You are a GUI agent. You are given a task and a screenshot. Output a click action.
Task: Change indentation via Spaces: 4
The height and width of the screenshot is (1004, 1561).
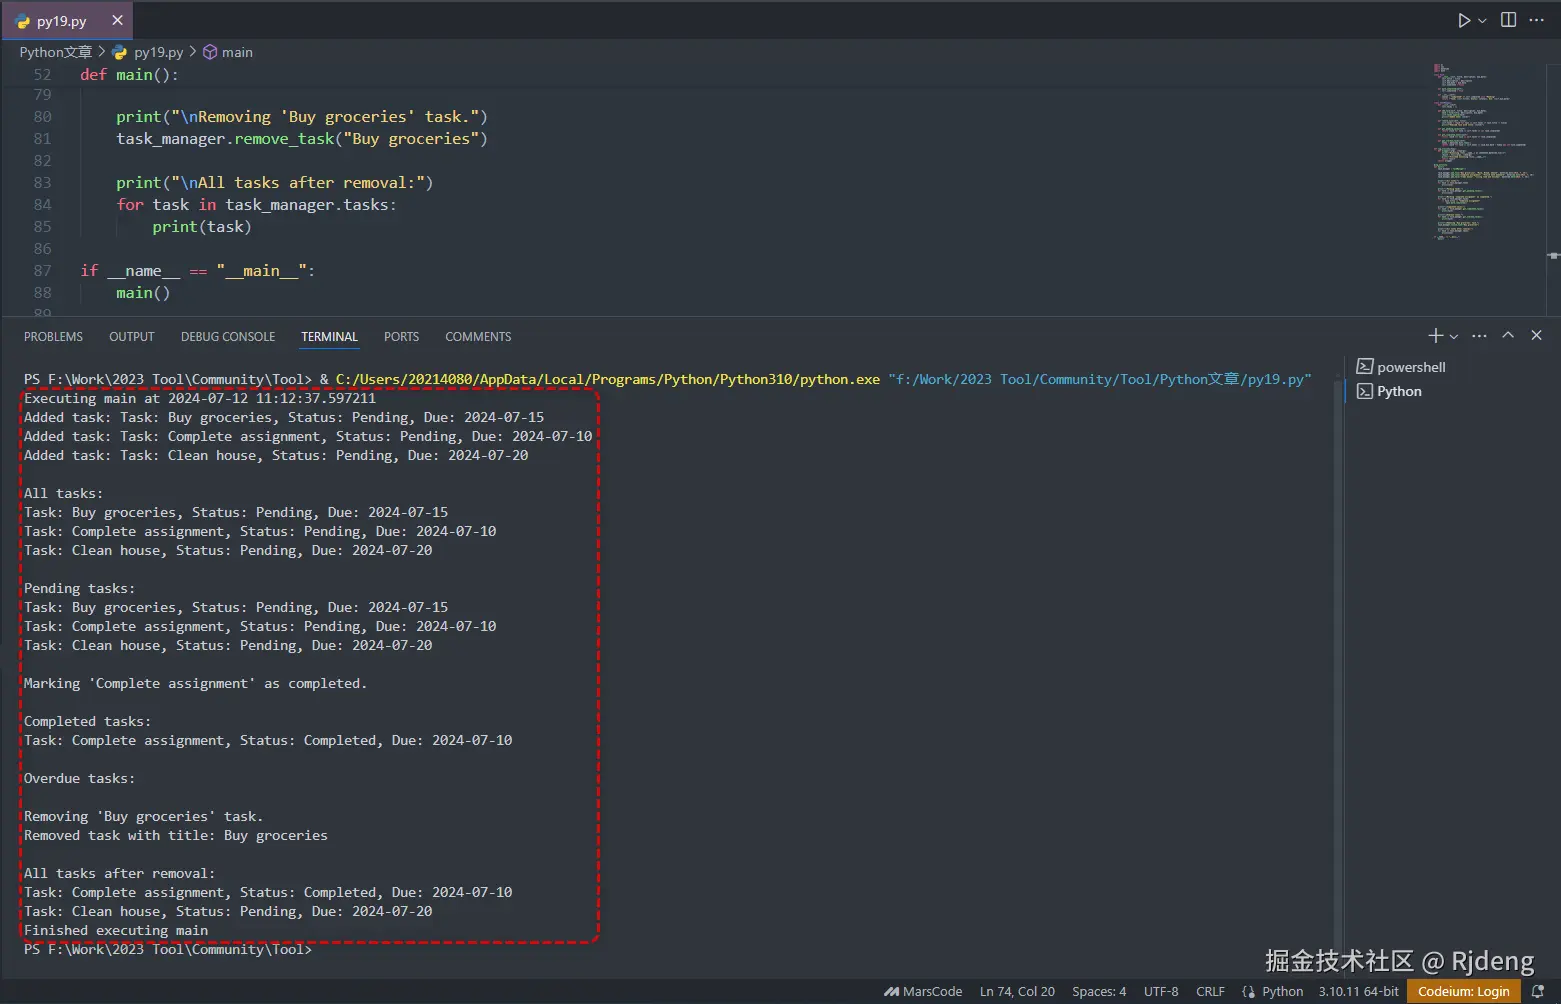click(1099, 991)
